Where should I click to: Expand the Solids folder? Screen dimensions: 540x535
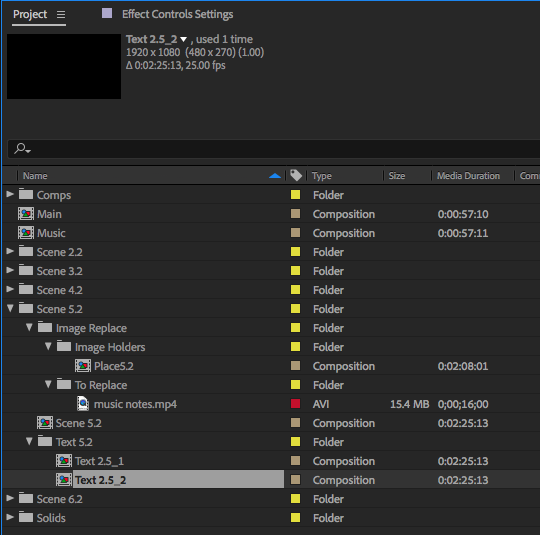tap(10, 517)
